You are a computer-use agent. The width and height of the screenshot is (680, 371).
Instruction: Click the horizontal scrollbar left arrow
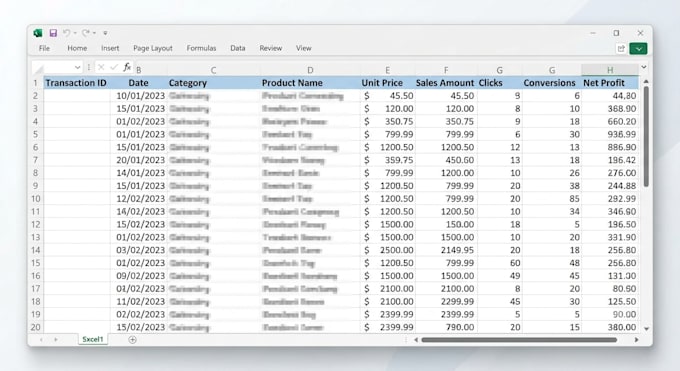pyautogui.click(x=416, y=340)
